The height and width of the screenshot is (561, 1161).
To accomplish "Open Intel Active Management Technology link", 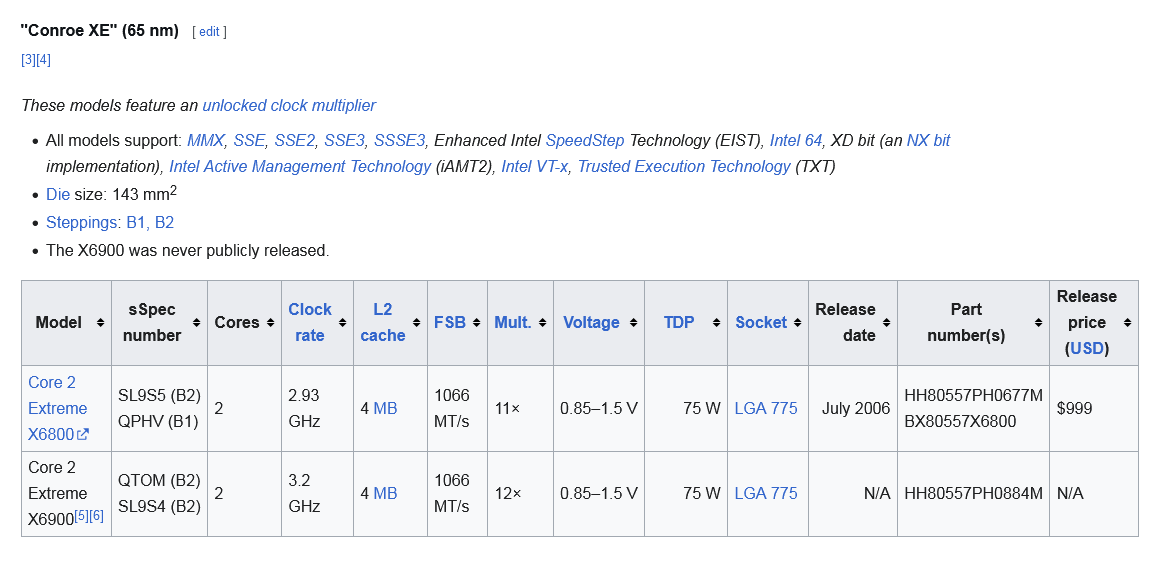I will pos(300,167).
